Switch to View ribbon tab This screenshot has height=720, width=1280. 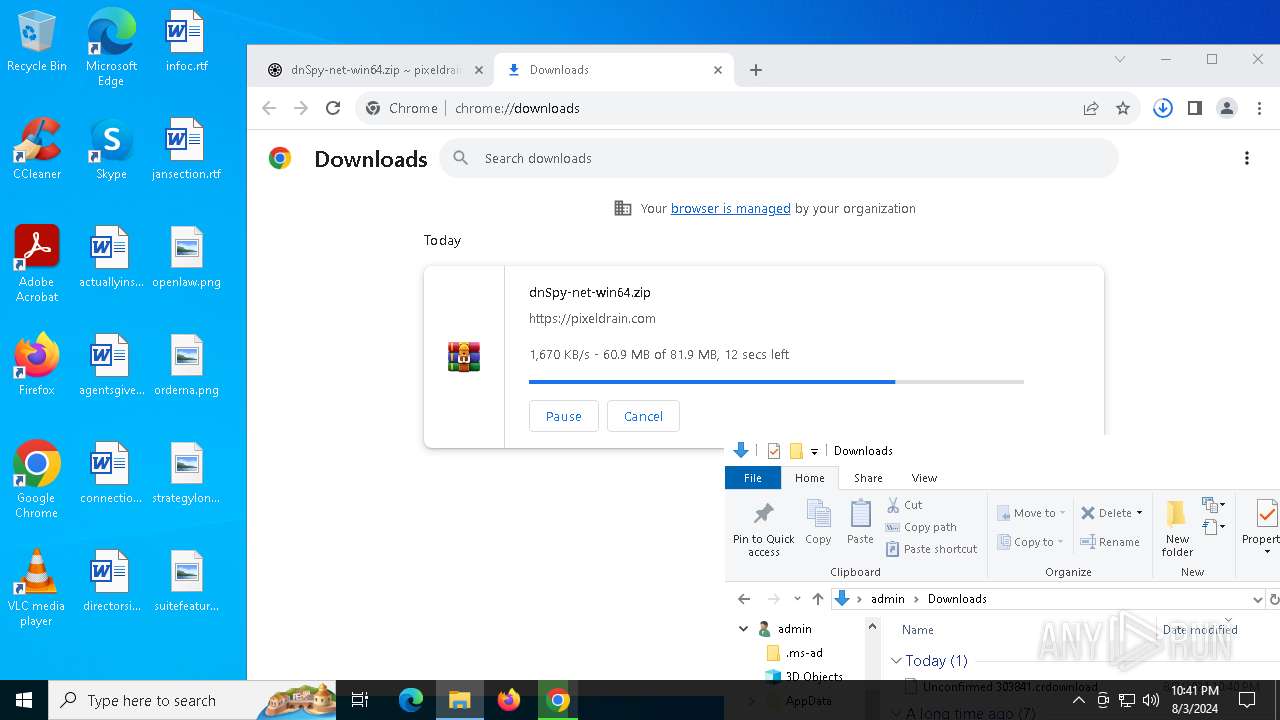(924, 478)
